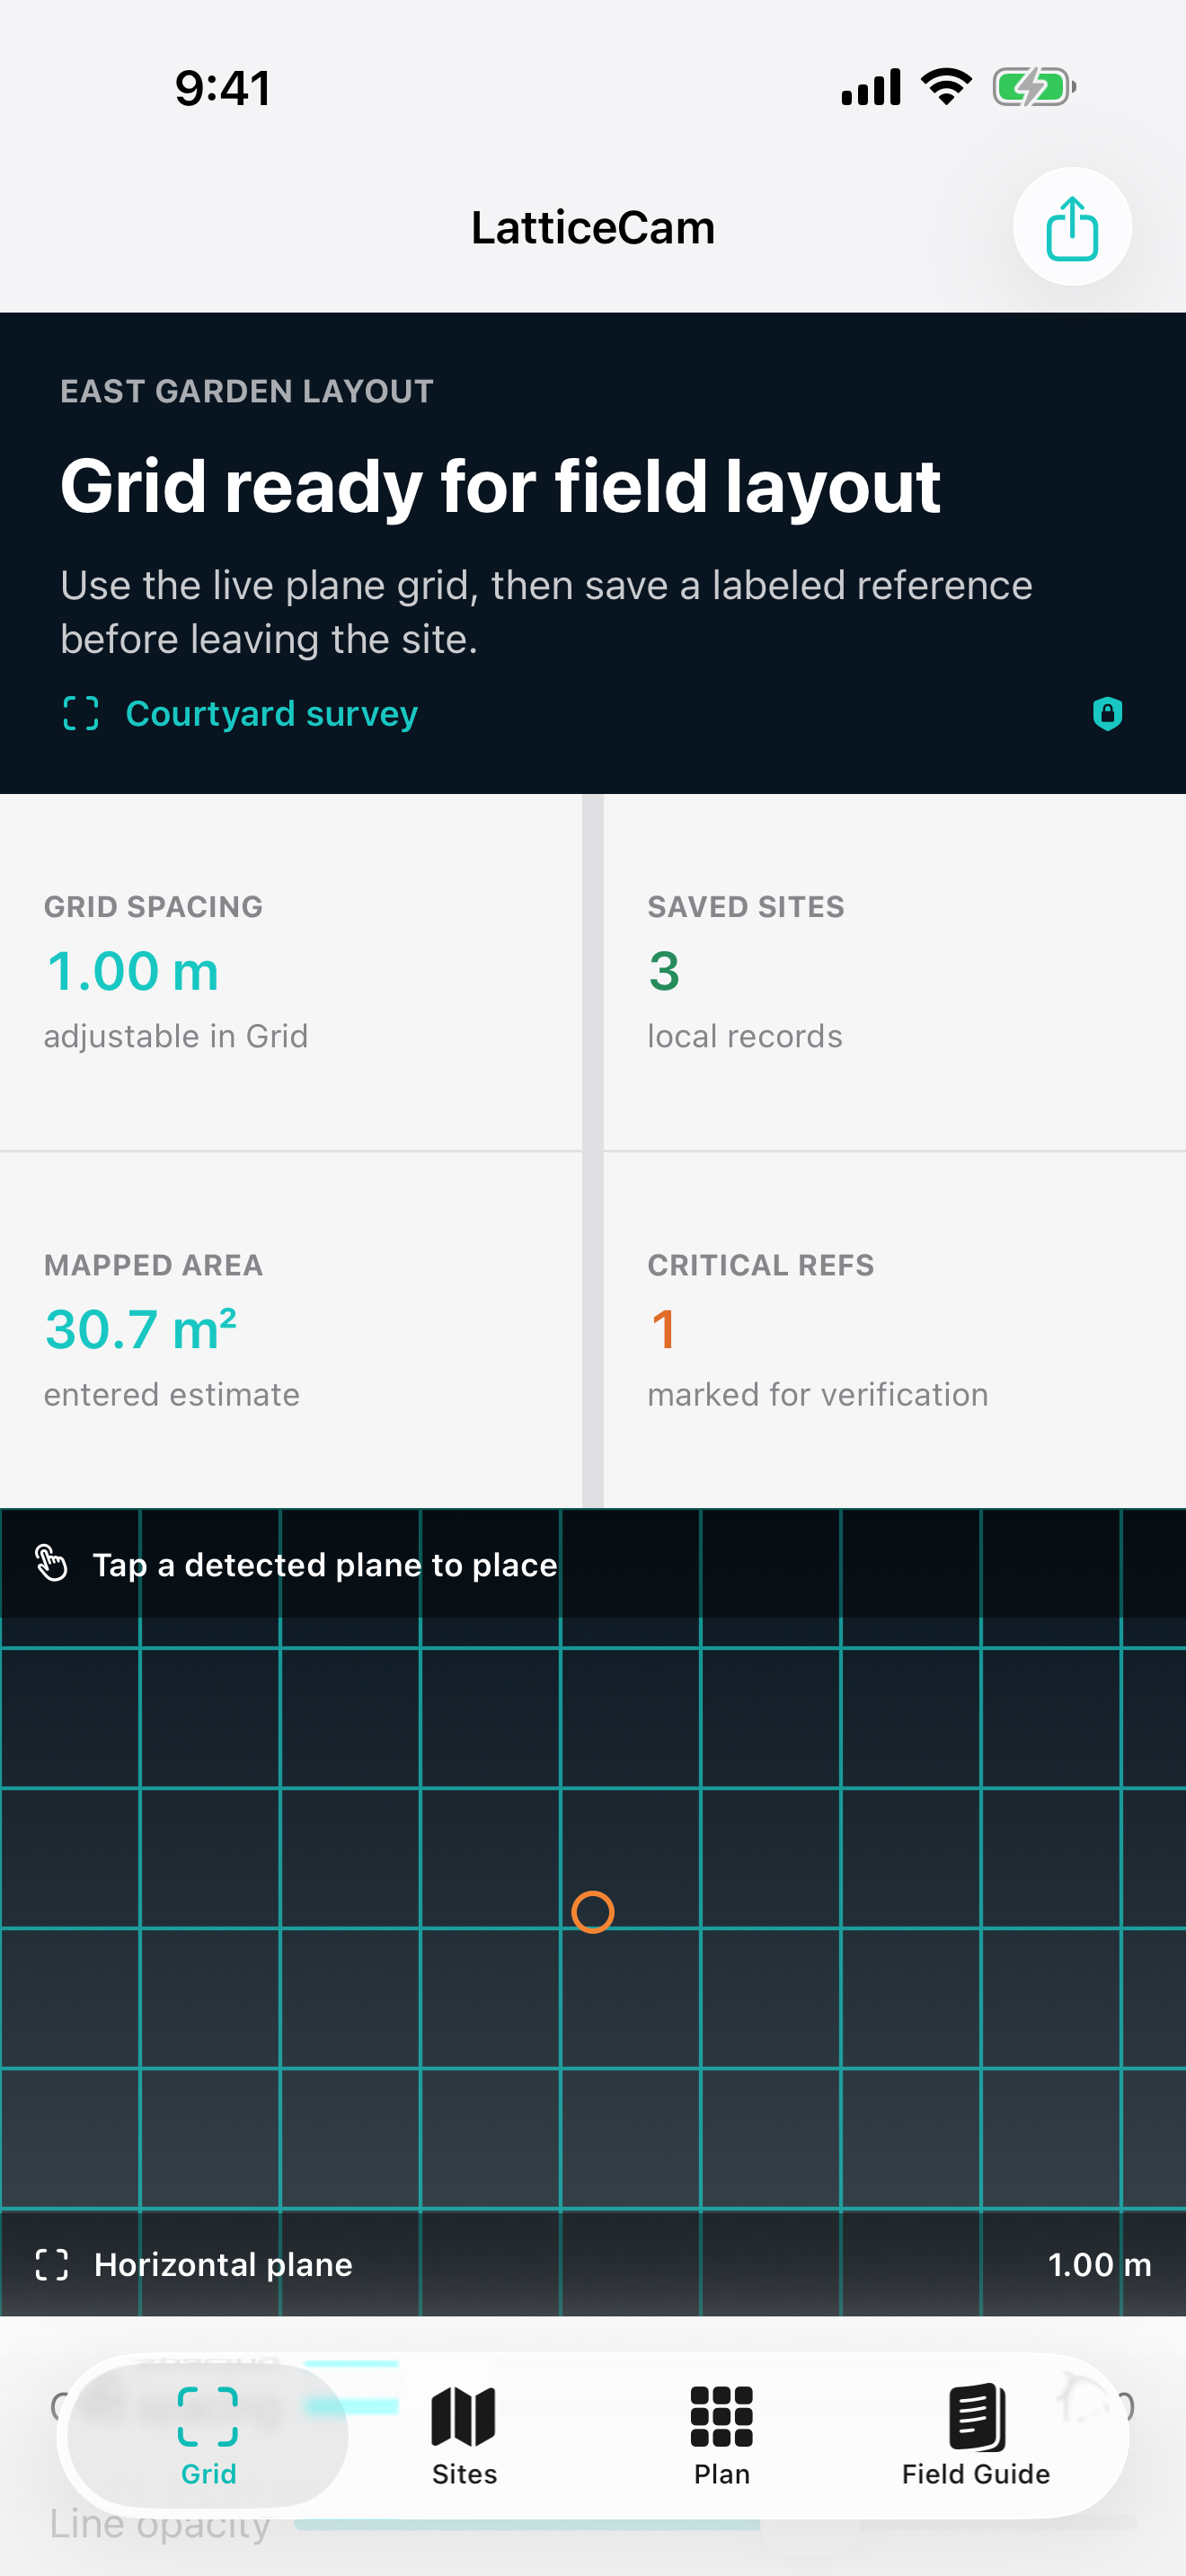Tap the Horizontal plane viewfinder icon
The height and width of the screenshot is (2576, 1186).
point(52,2265)
